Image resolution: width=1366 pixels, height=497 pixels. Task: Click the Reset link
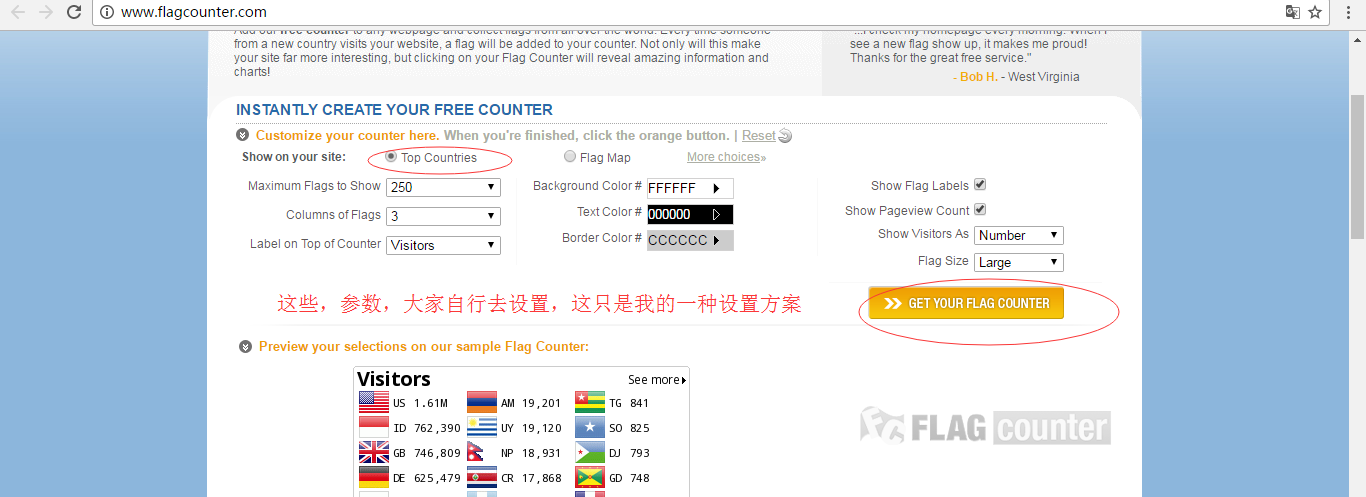(758, 136)
